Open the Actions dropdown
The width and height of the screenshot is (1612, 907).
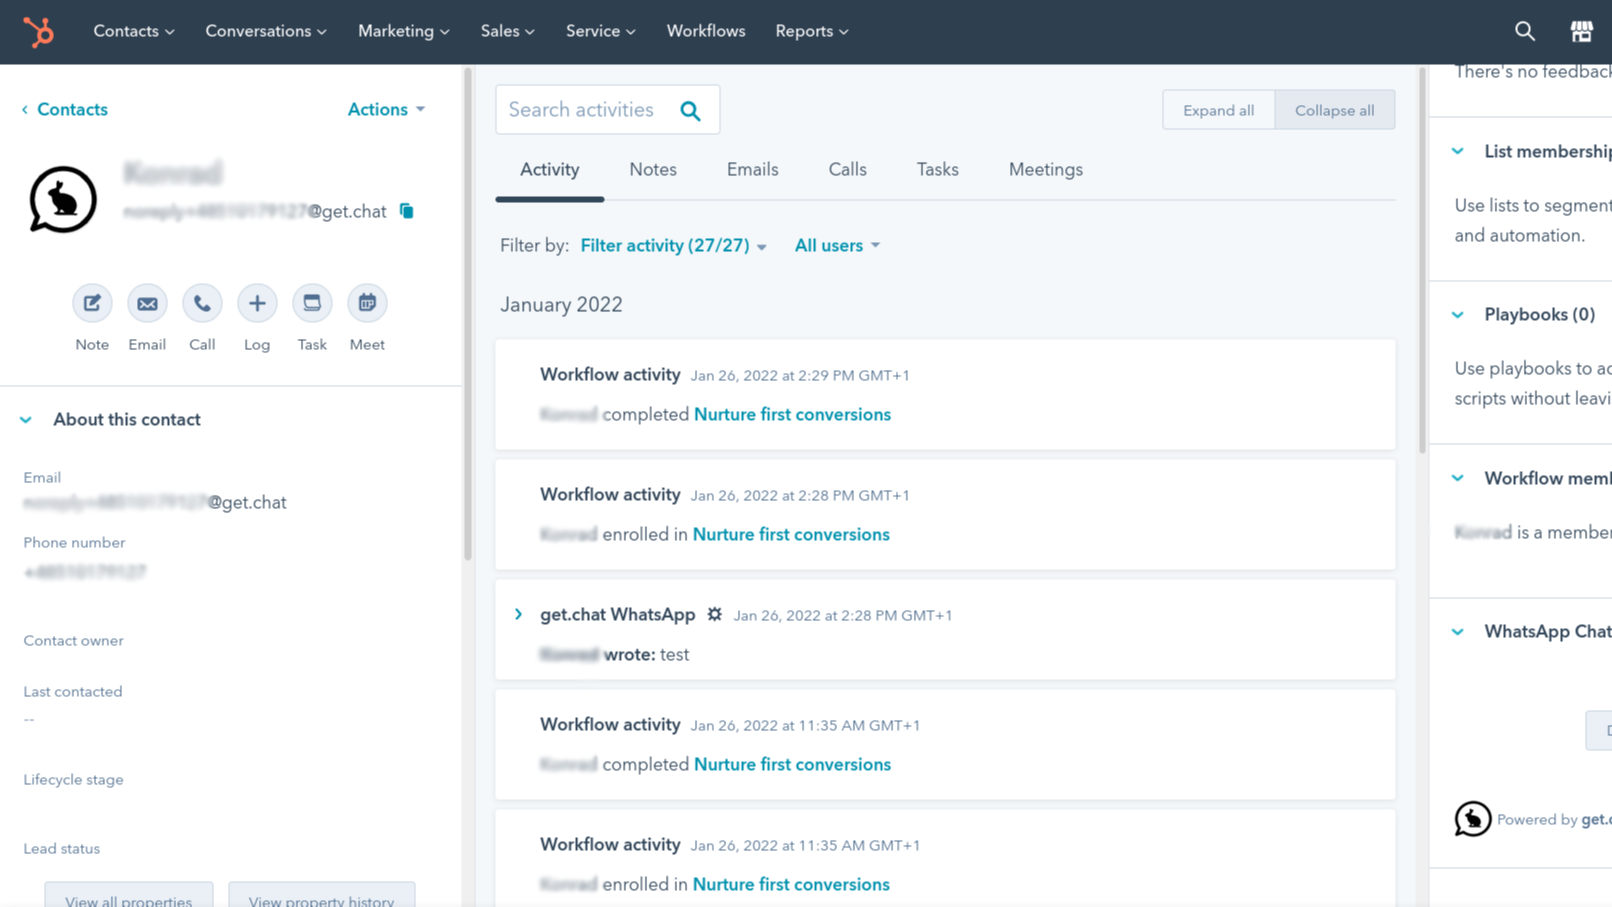[x=385, y=109]
